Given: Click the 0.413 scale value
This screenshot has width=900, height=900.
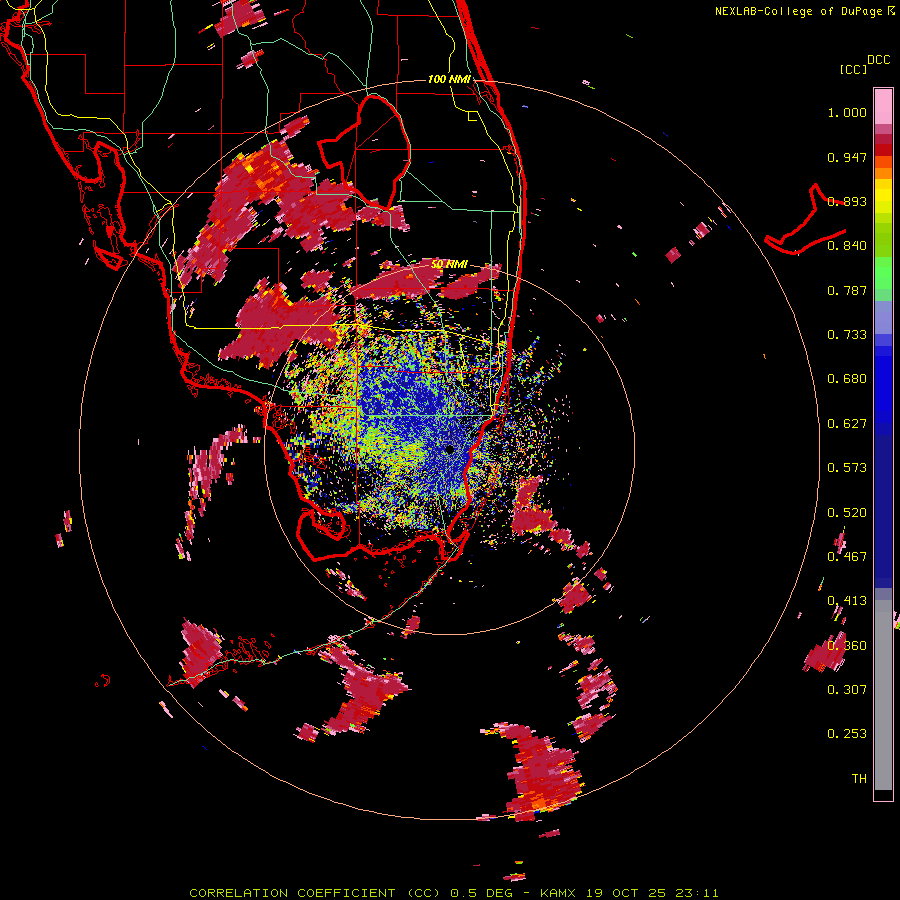Looking at the screenshot, I should click(847, 601).
